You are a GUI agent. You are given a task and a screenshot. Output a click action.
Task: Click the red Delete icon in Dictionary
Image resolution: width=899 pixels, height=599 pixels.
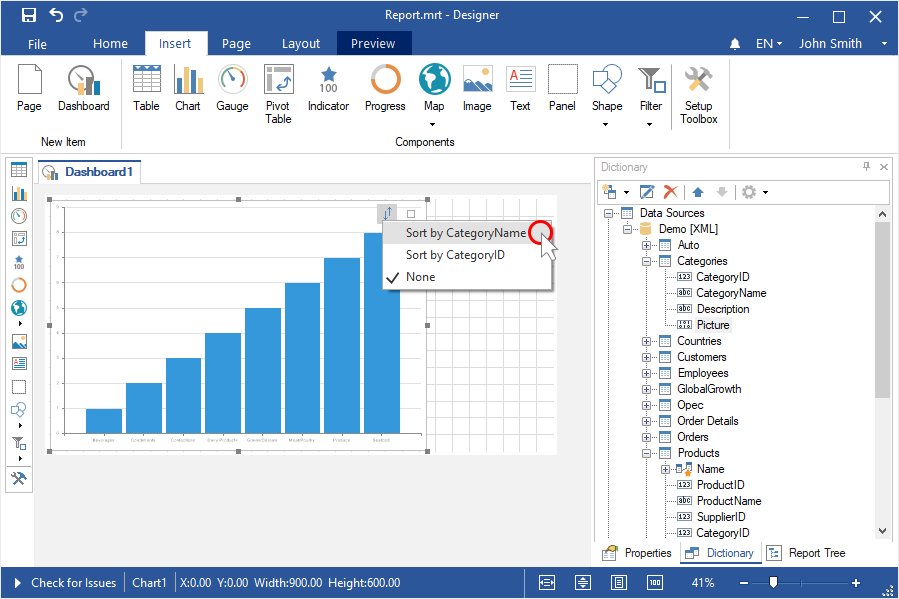tap(671, 191)
